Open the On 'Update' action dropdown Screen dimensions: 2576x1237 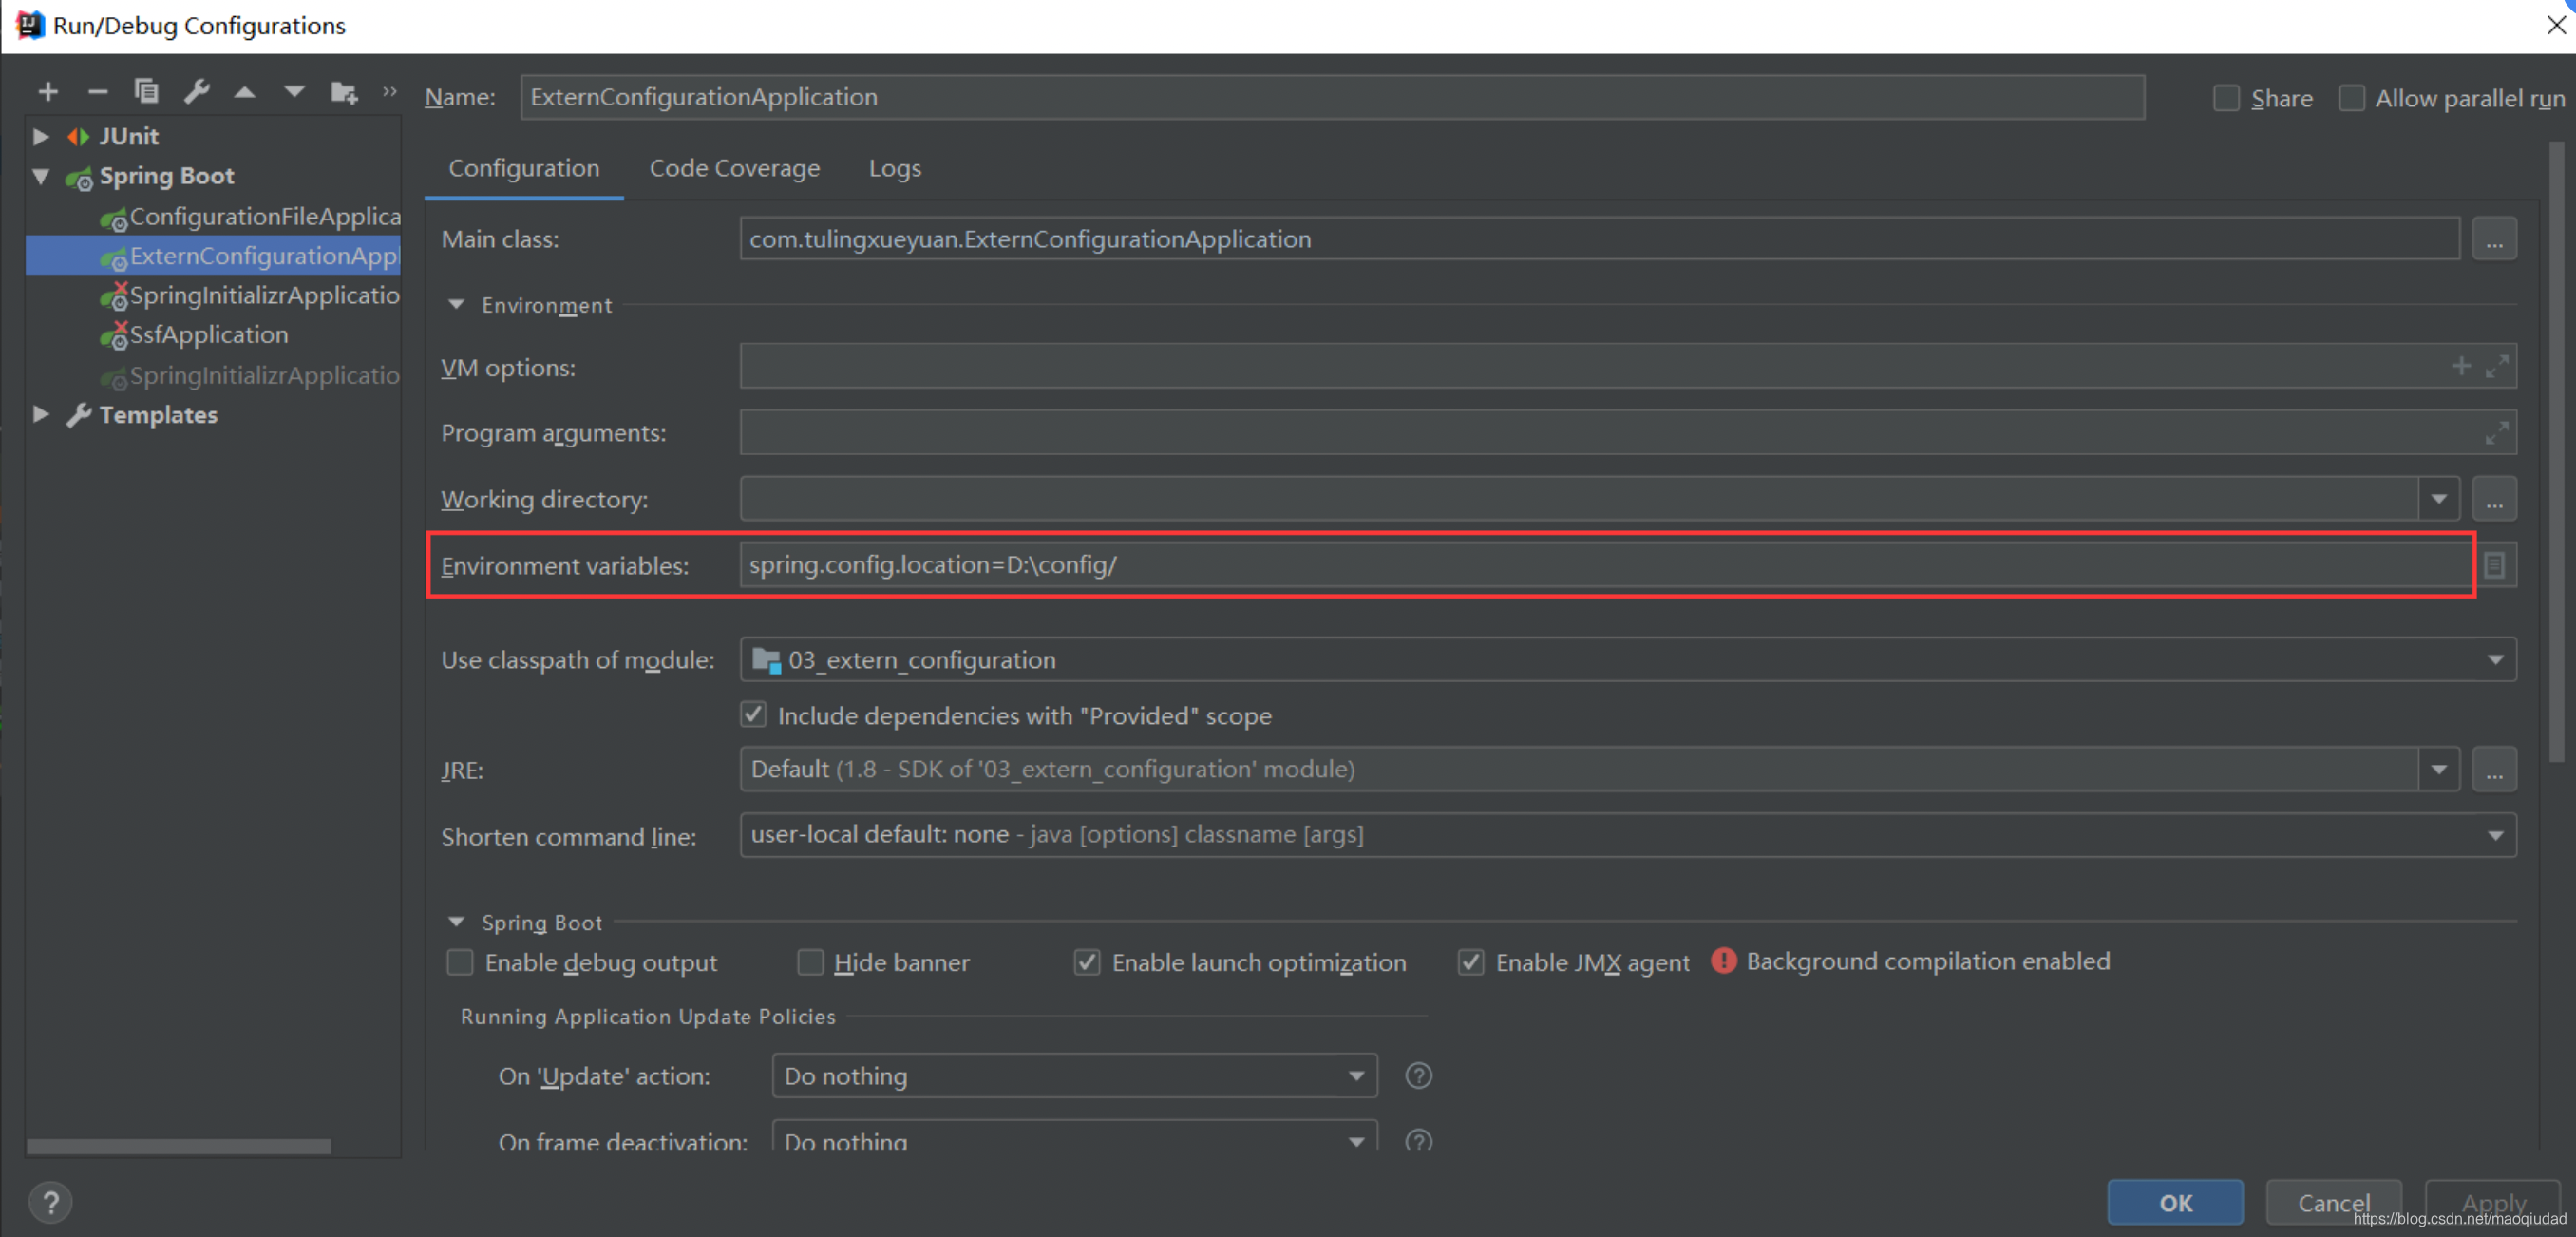click(x=1074, y=1076)
